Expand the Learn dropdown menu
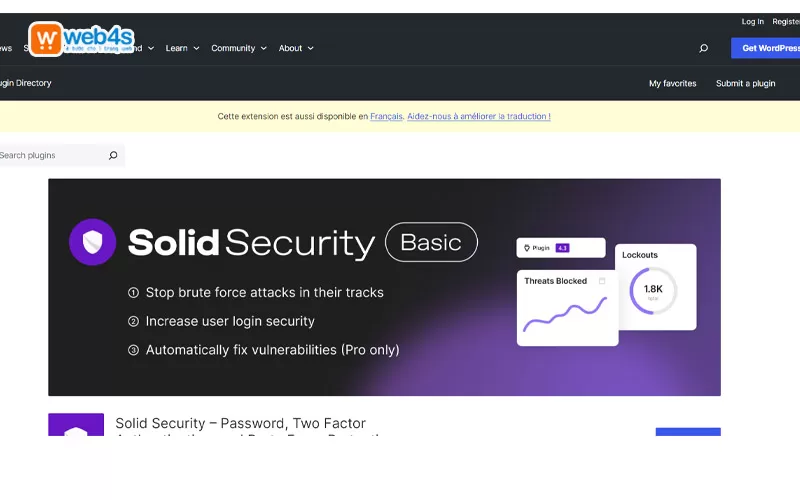Viewport: 800px width, 500px height. point(182,48)
